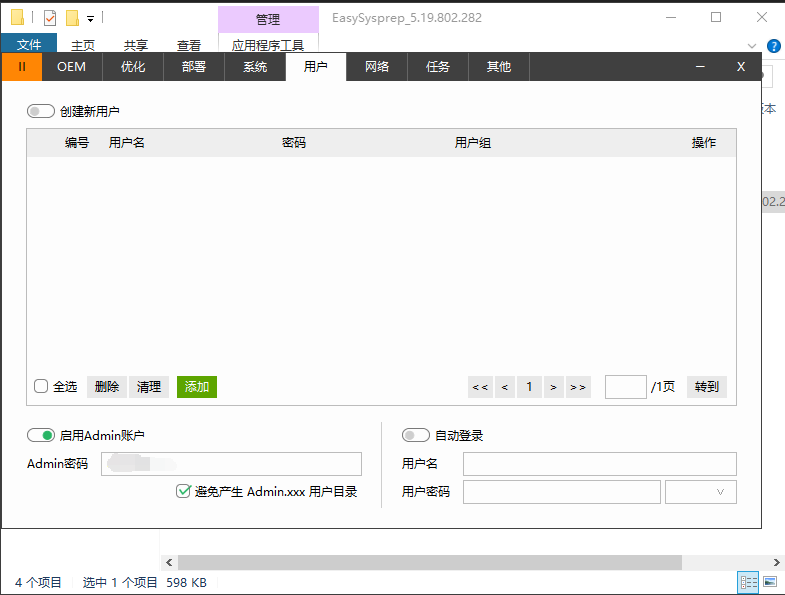The height and width of the screenshot is (595, 785).
Task: Click the new folder icon in title bar
Action: click(x=72, y=18)
